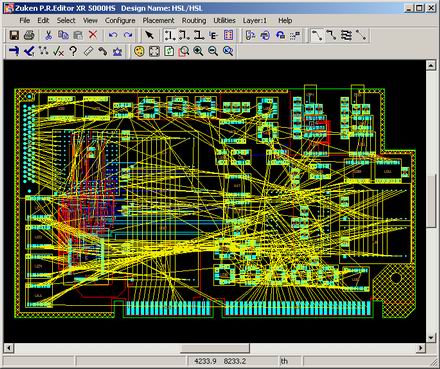Click the Print icon
440x369 pixels.
click(29, 35)
